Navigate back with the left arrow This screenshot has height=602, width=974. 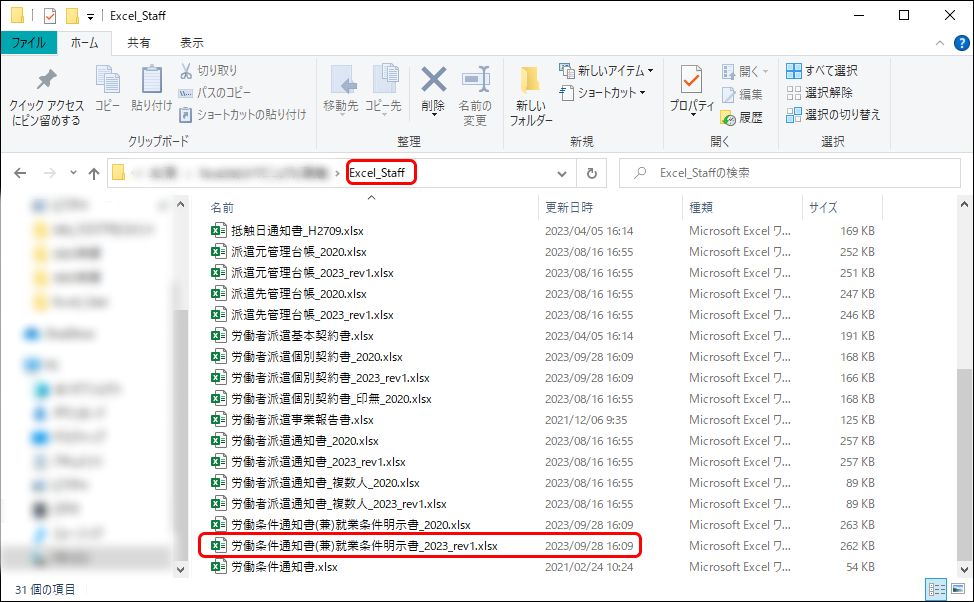coord(20,172)
